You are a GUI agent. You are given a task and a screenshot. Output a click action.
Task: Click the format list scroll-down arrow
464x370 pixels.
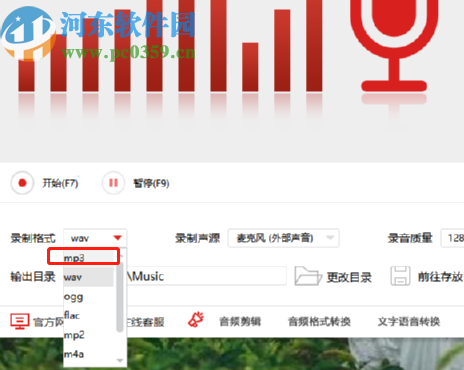pos(120,360)
